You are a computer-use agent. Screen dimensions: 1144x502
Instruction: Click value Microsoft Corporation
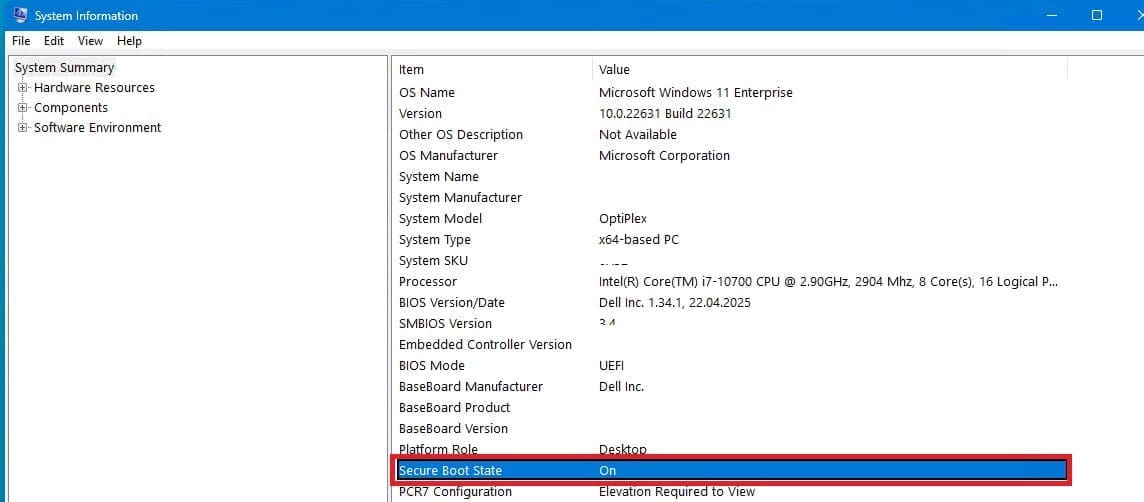pyautogui.click(x=664, y=155)
